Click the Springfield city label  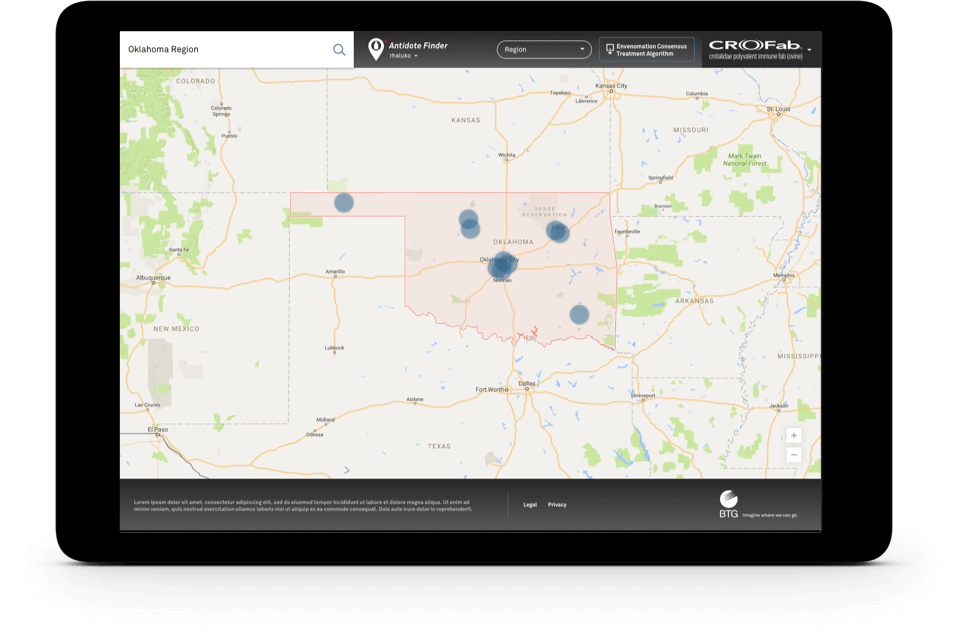click(660, 178)
